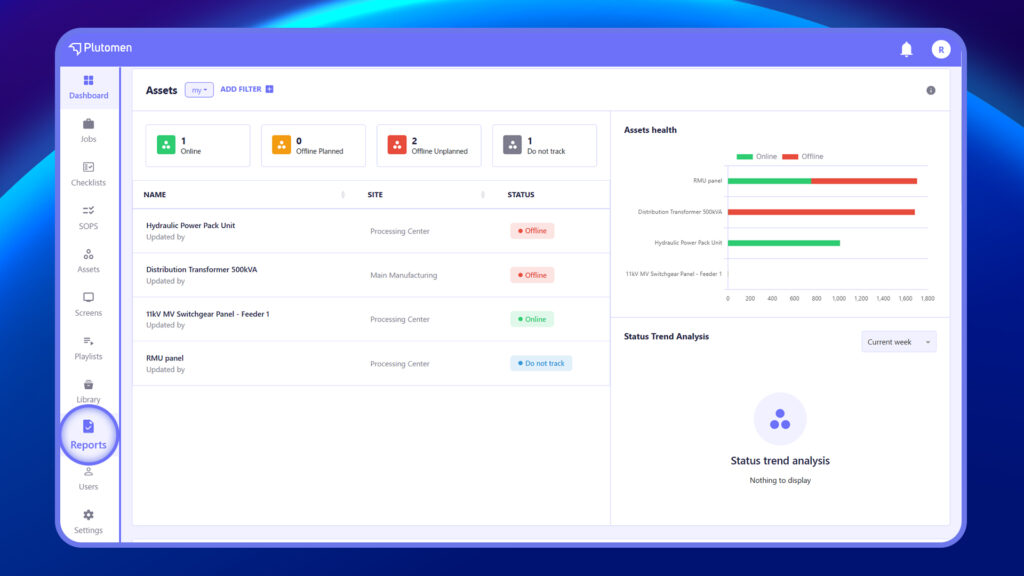
Task: Click the notifications bell icon
Action: 906,50
